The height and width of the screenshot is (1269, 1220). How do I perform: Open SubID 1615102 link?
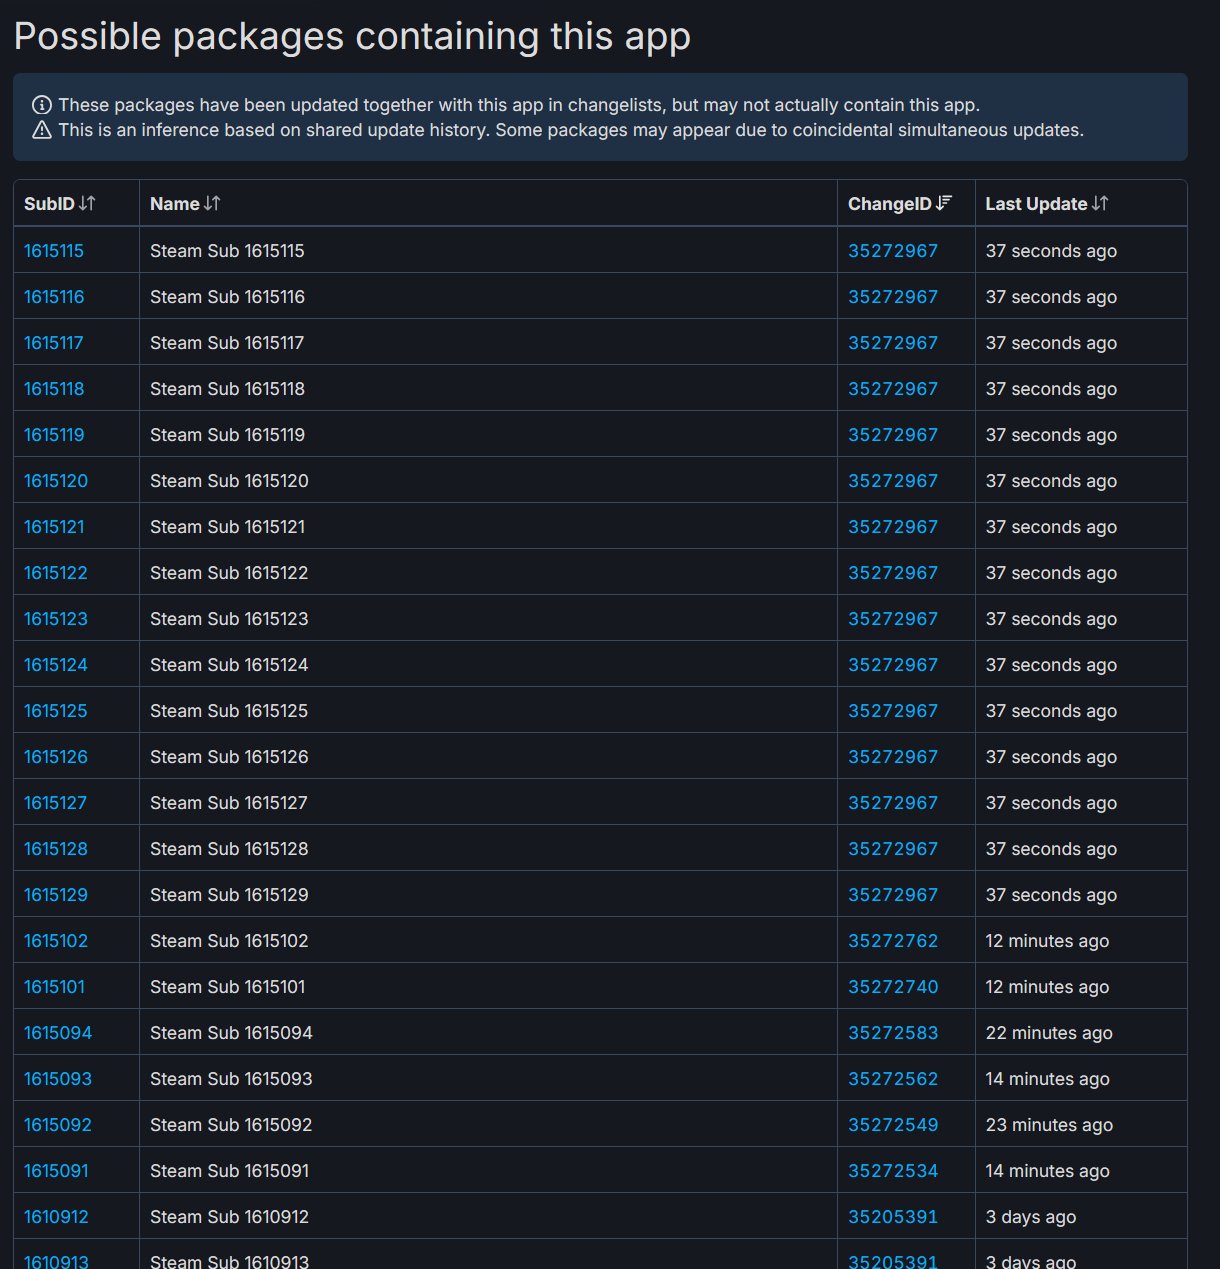point(56,941)
